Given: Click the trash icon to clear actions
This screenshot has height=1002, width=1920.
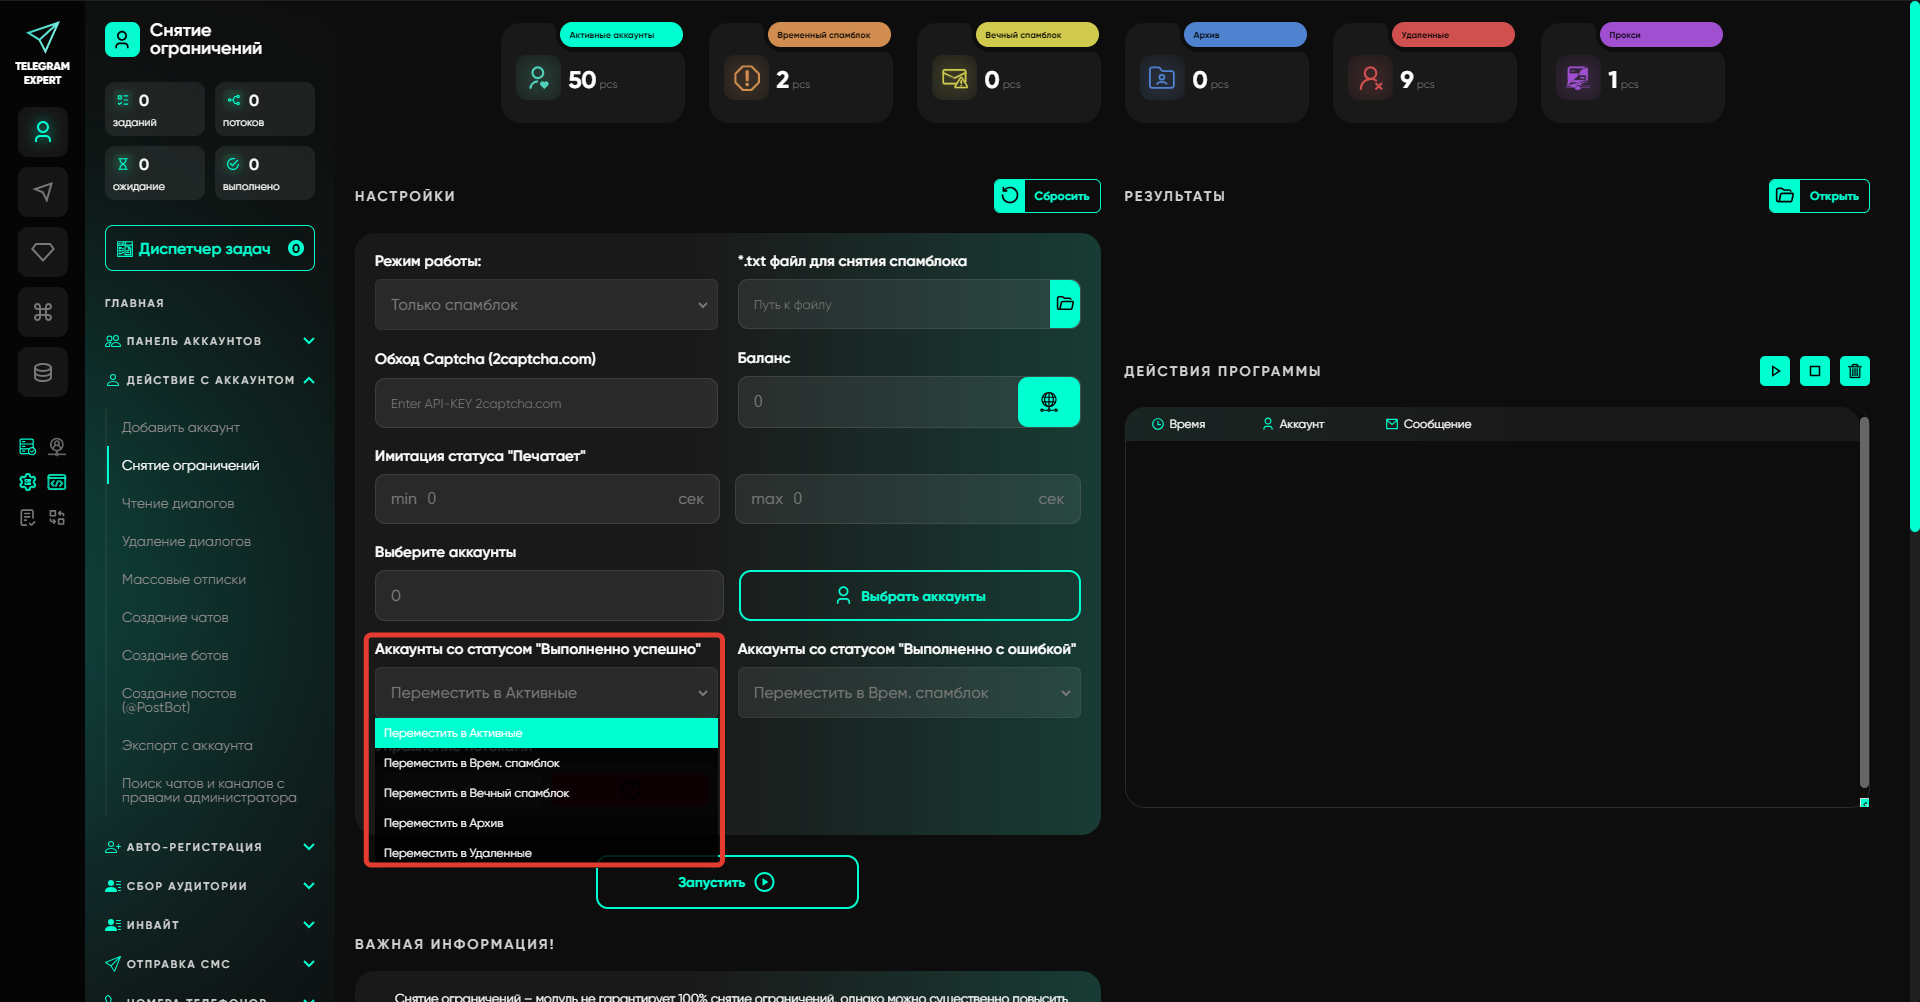Looking at the screenshot, I should tap(1854, 371).
